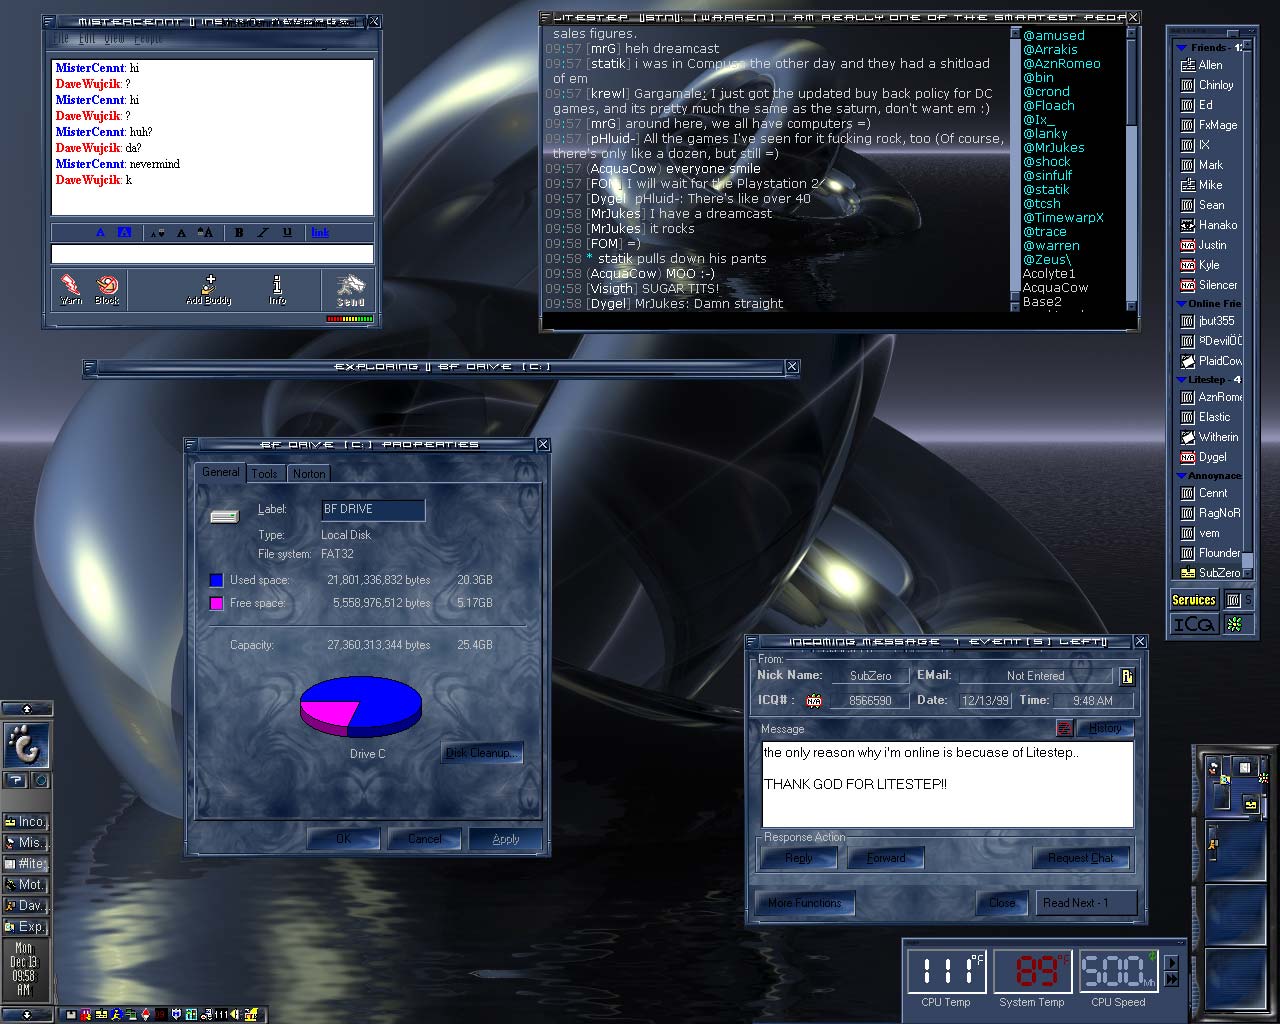The width and height of the screenshot is (1280, 1024).
Task: Cancel the drive properties dialog
Action: (x=424, y=839)
